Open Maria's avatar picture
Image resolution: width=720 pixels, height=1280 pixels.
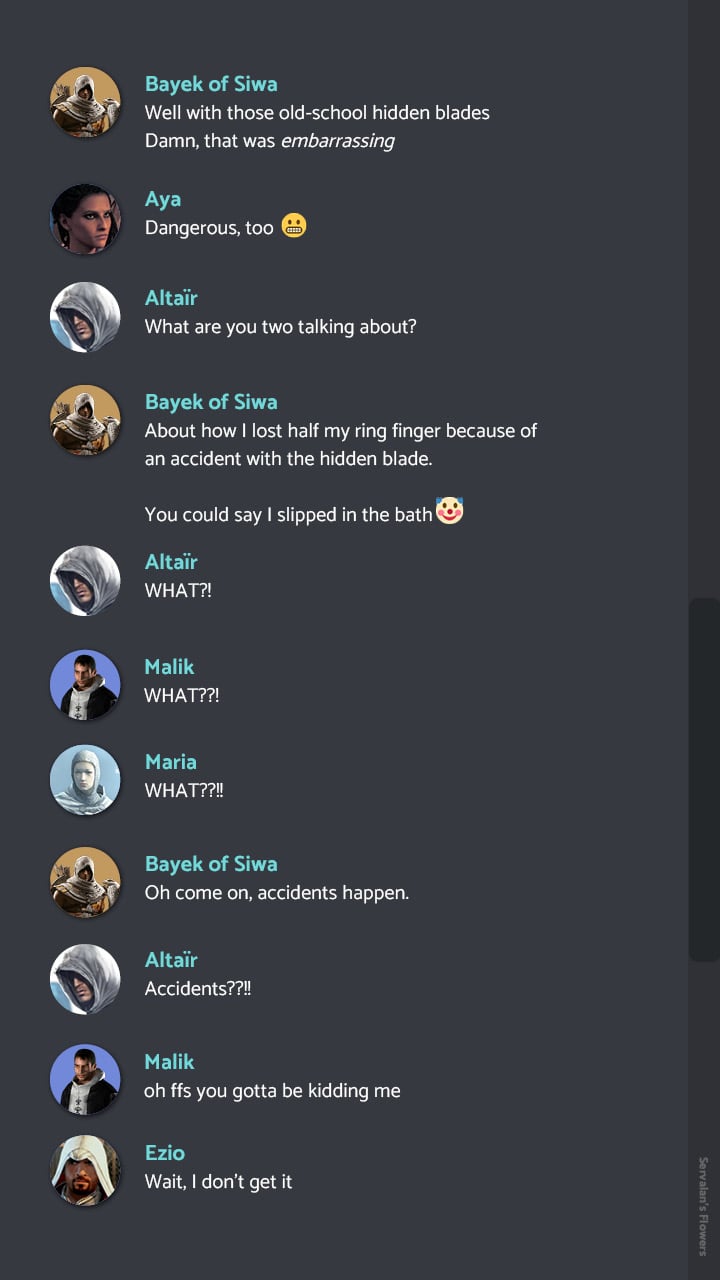coord(85,780)
